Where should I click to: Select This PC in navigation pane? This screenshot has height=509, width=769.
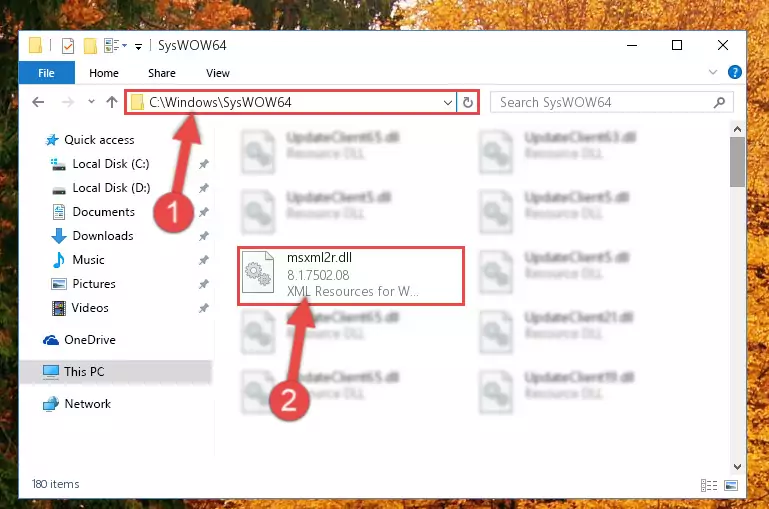115,372
